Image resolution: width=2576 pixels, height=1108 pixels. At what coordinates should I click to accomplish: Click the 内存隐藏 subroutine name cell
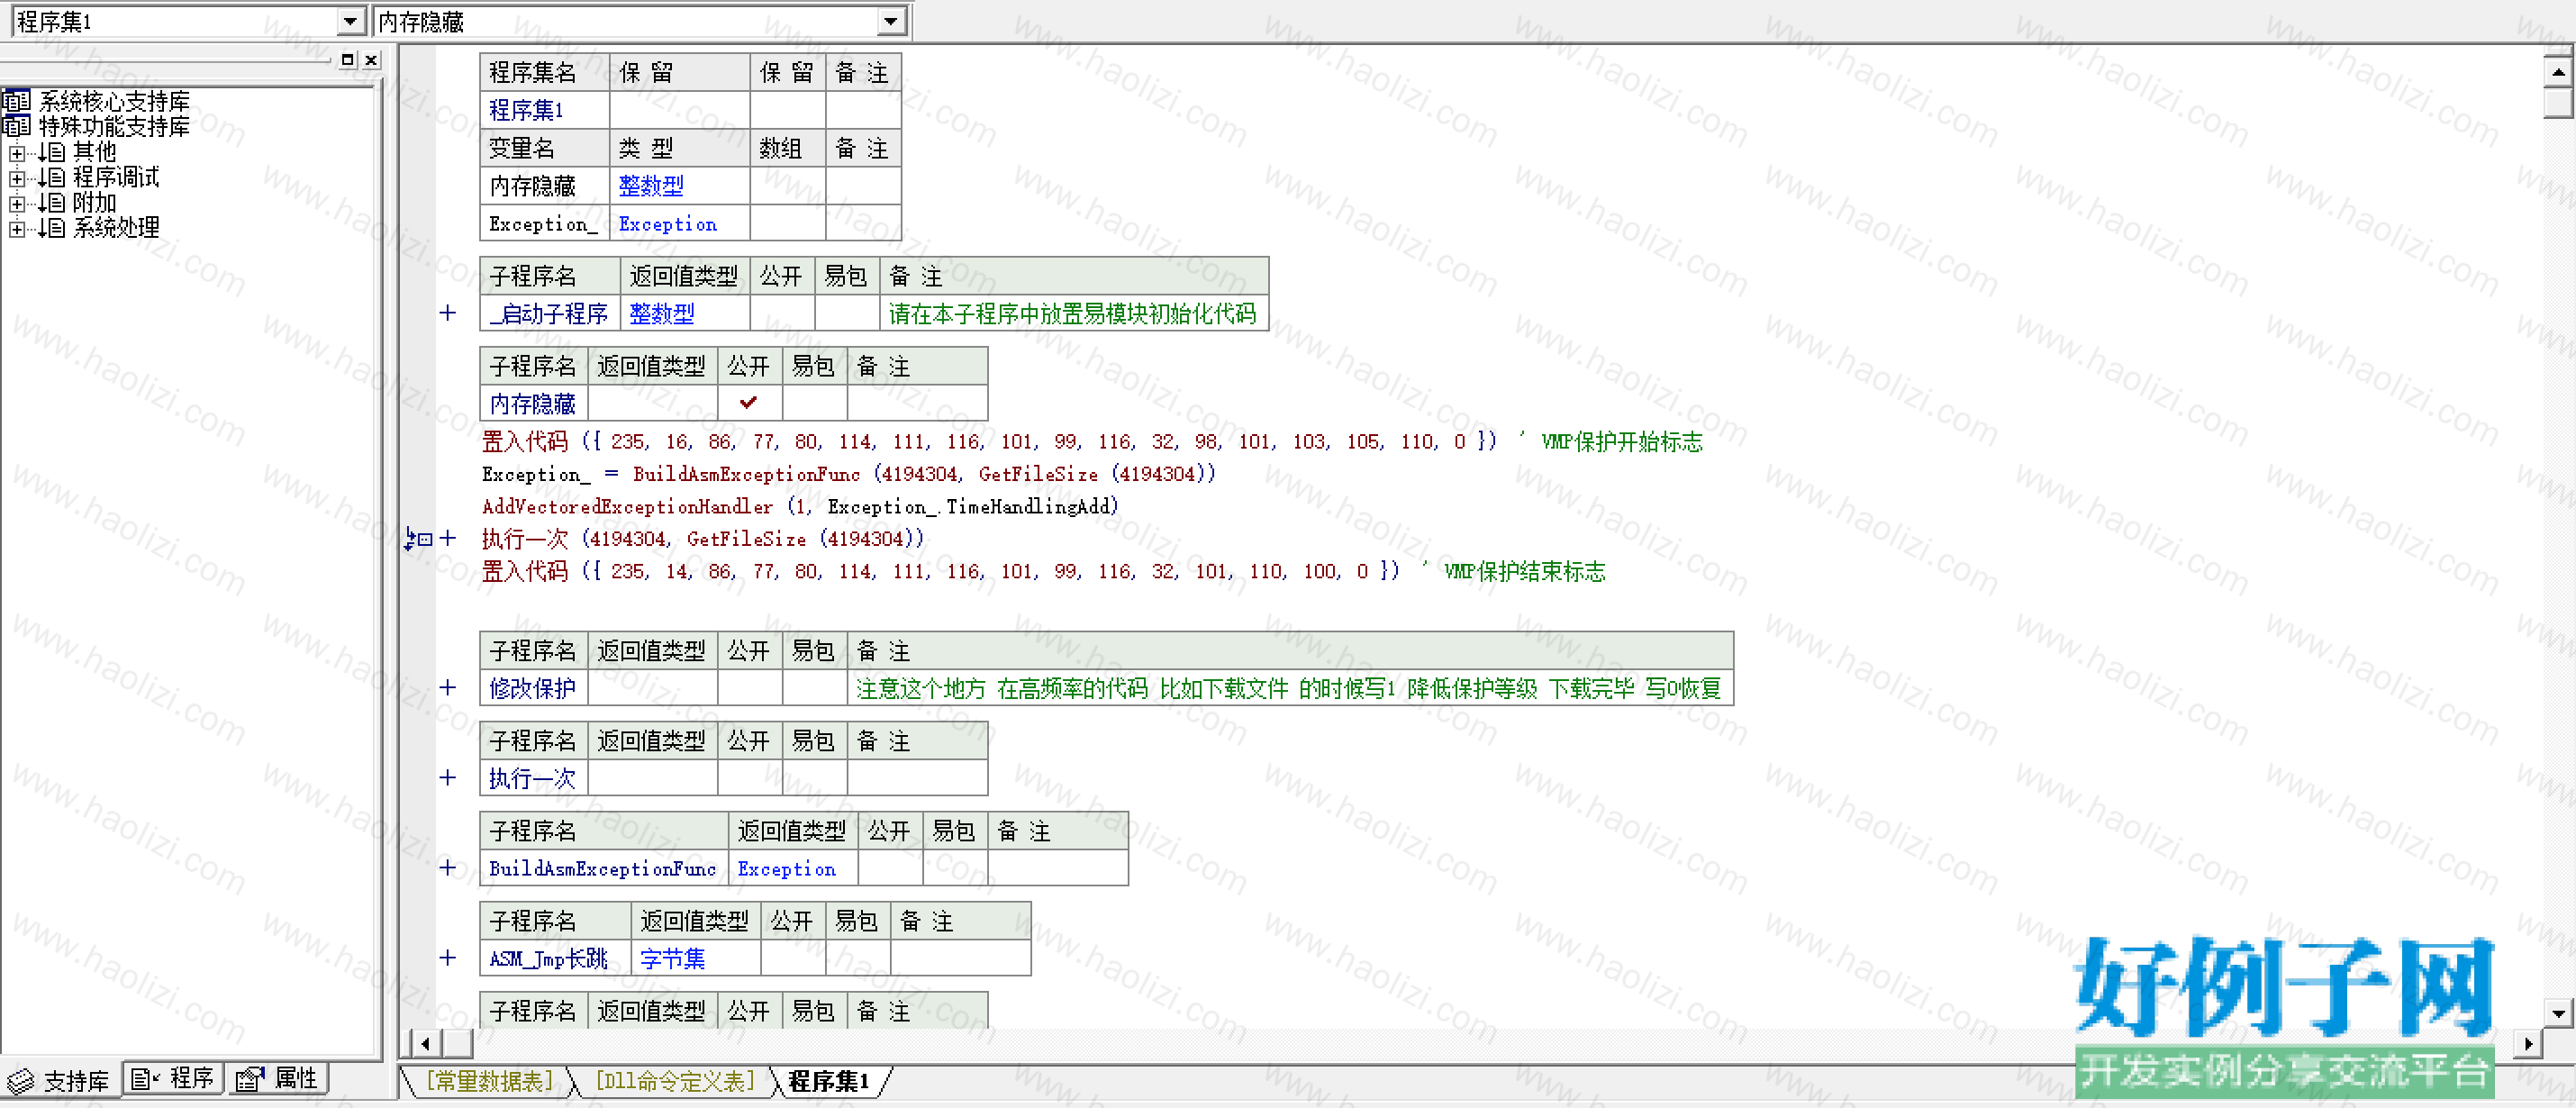[x=533, y=404]
